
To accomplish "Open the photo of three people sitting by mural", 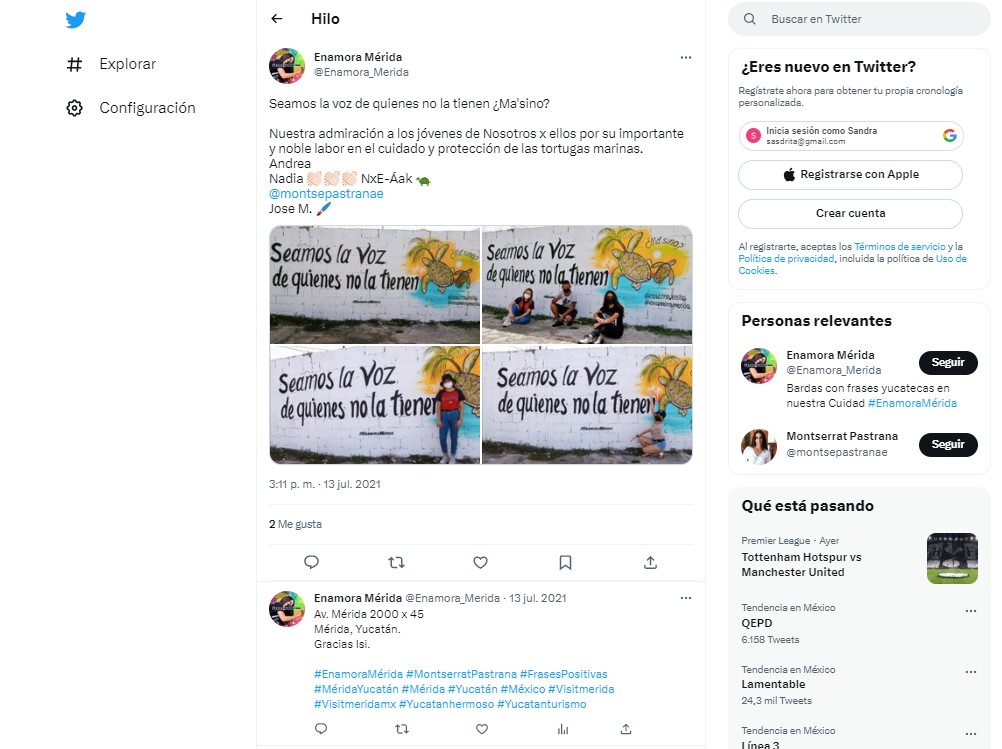I will click(587, 284).
